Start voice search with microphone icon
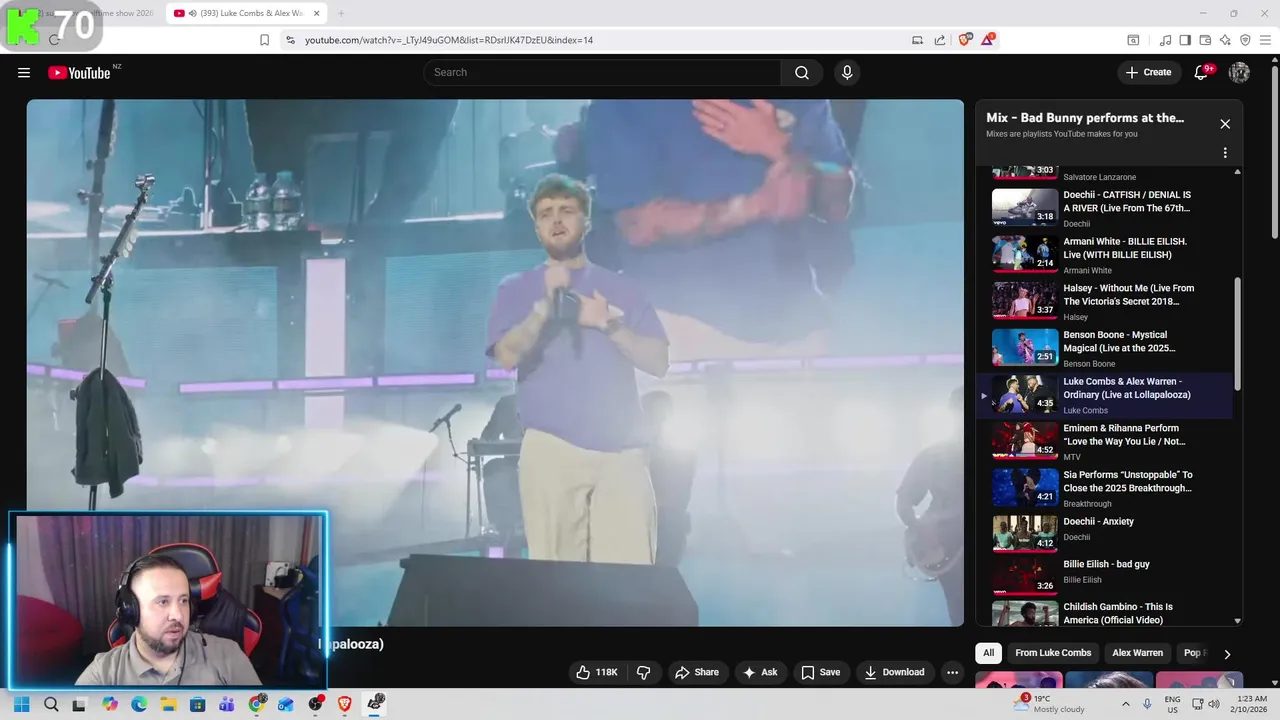1280x720 pixels. click(x=847, y=72)
